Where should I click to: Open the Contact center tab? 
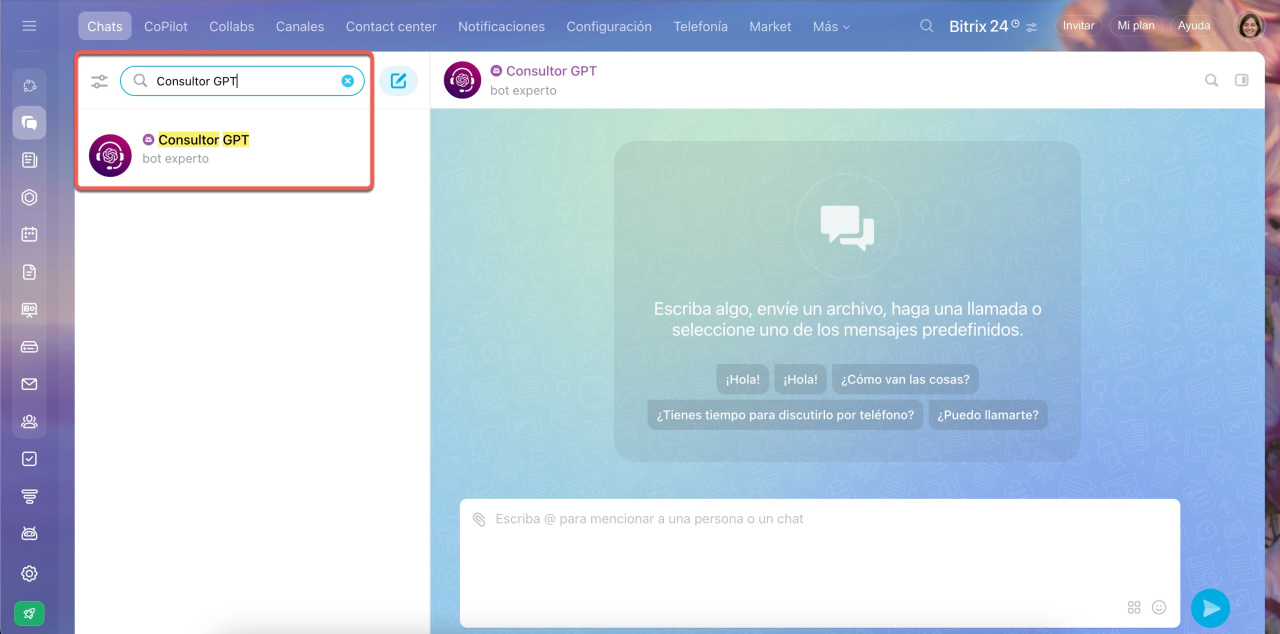click(x=391, y=26)
